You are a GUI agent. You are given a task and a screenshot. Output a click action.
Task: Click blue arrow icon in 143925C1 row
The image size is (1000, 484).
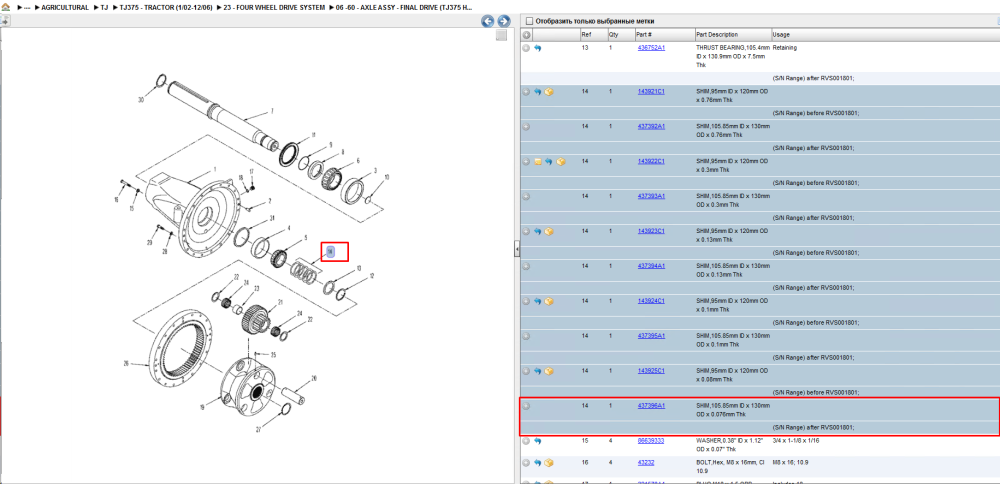click(538, 371)
